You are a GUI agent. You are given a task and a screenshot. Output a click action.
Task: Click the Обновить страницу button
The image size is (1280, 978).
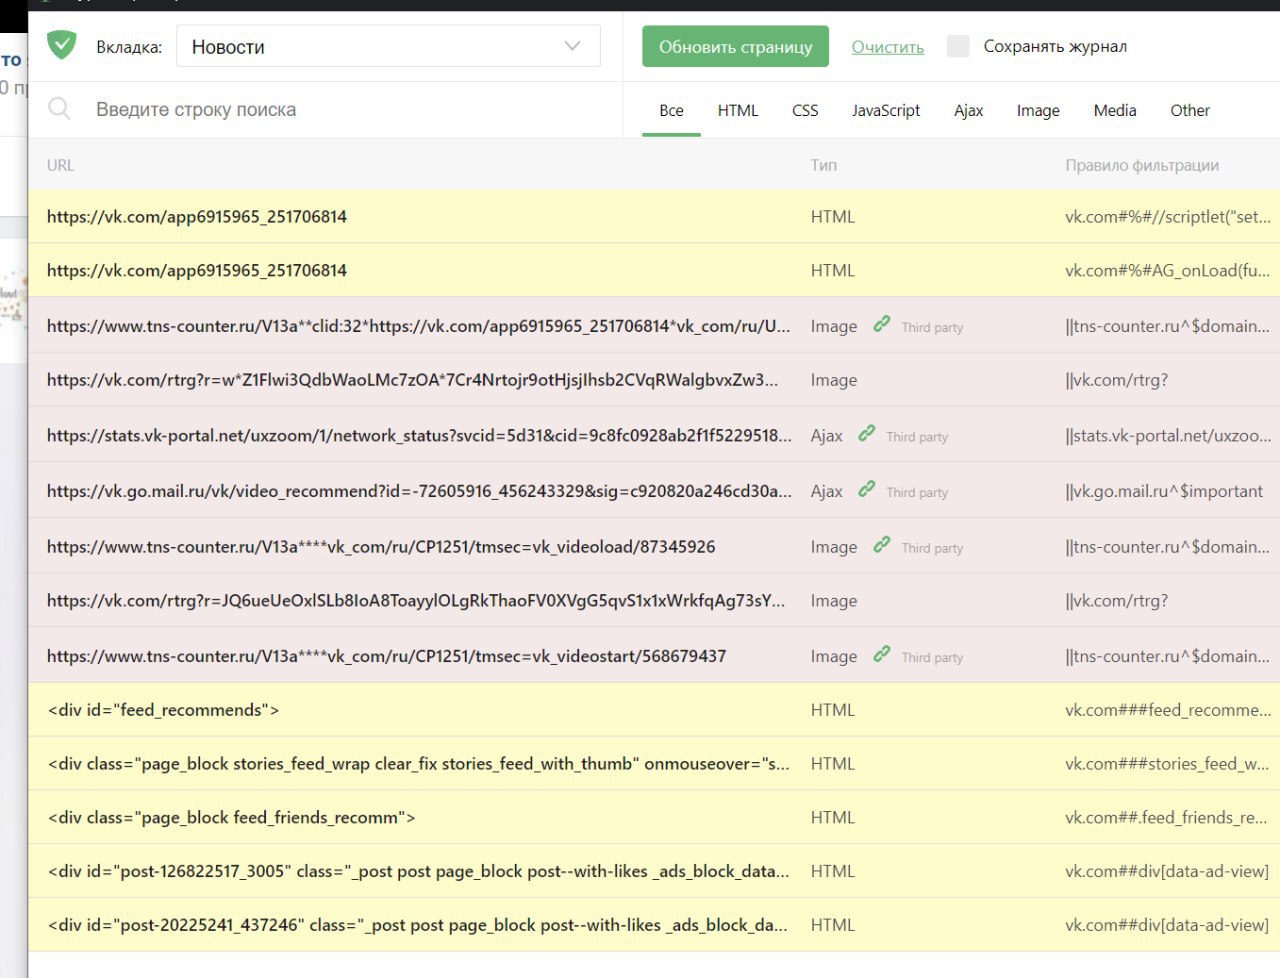click(x=735, y=47)
